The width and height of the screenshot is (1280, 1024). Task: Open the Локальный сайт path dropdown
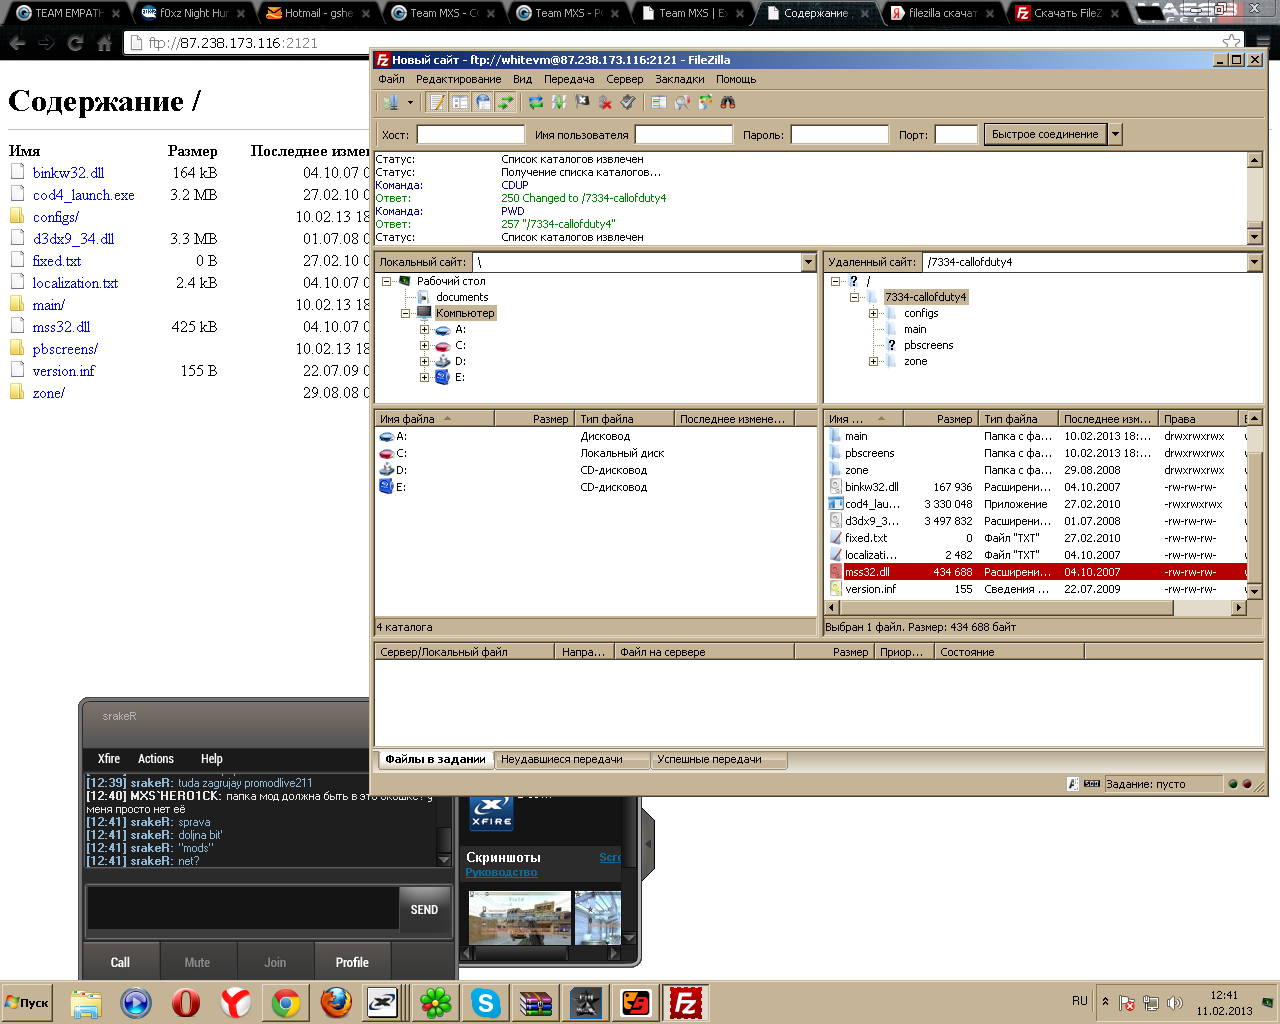tap(808, 262)
